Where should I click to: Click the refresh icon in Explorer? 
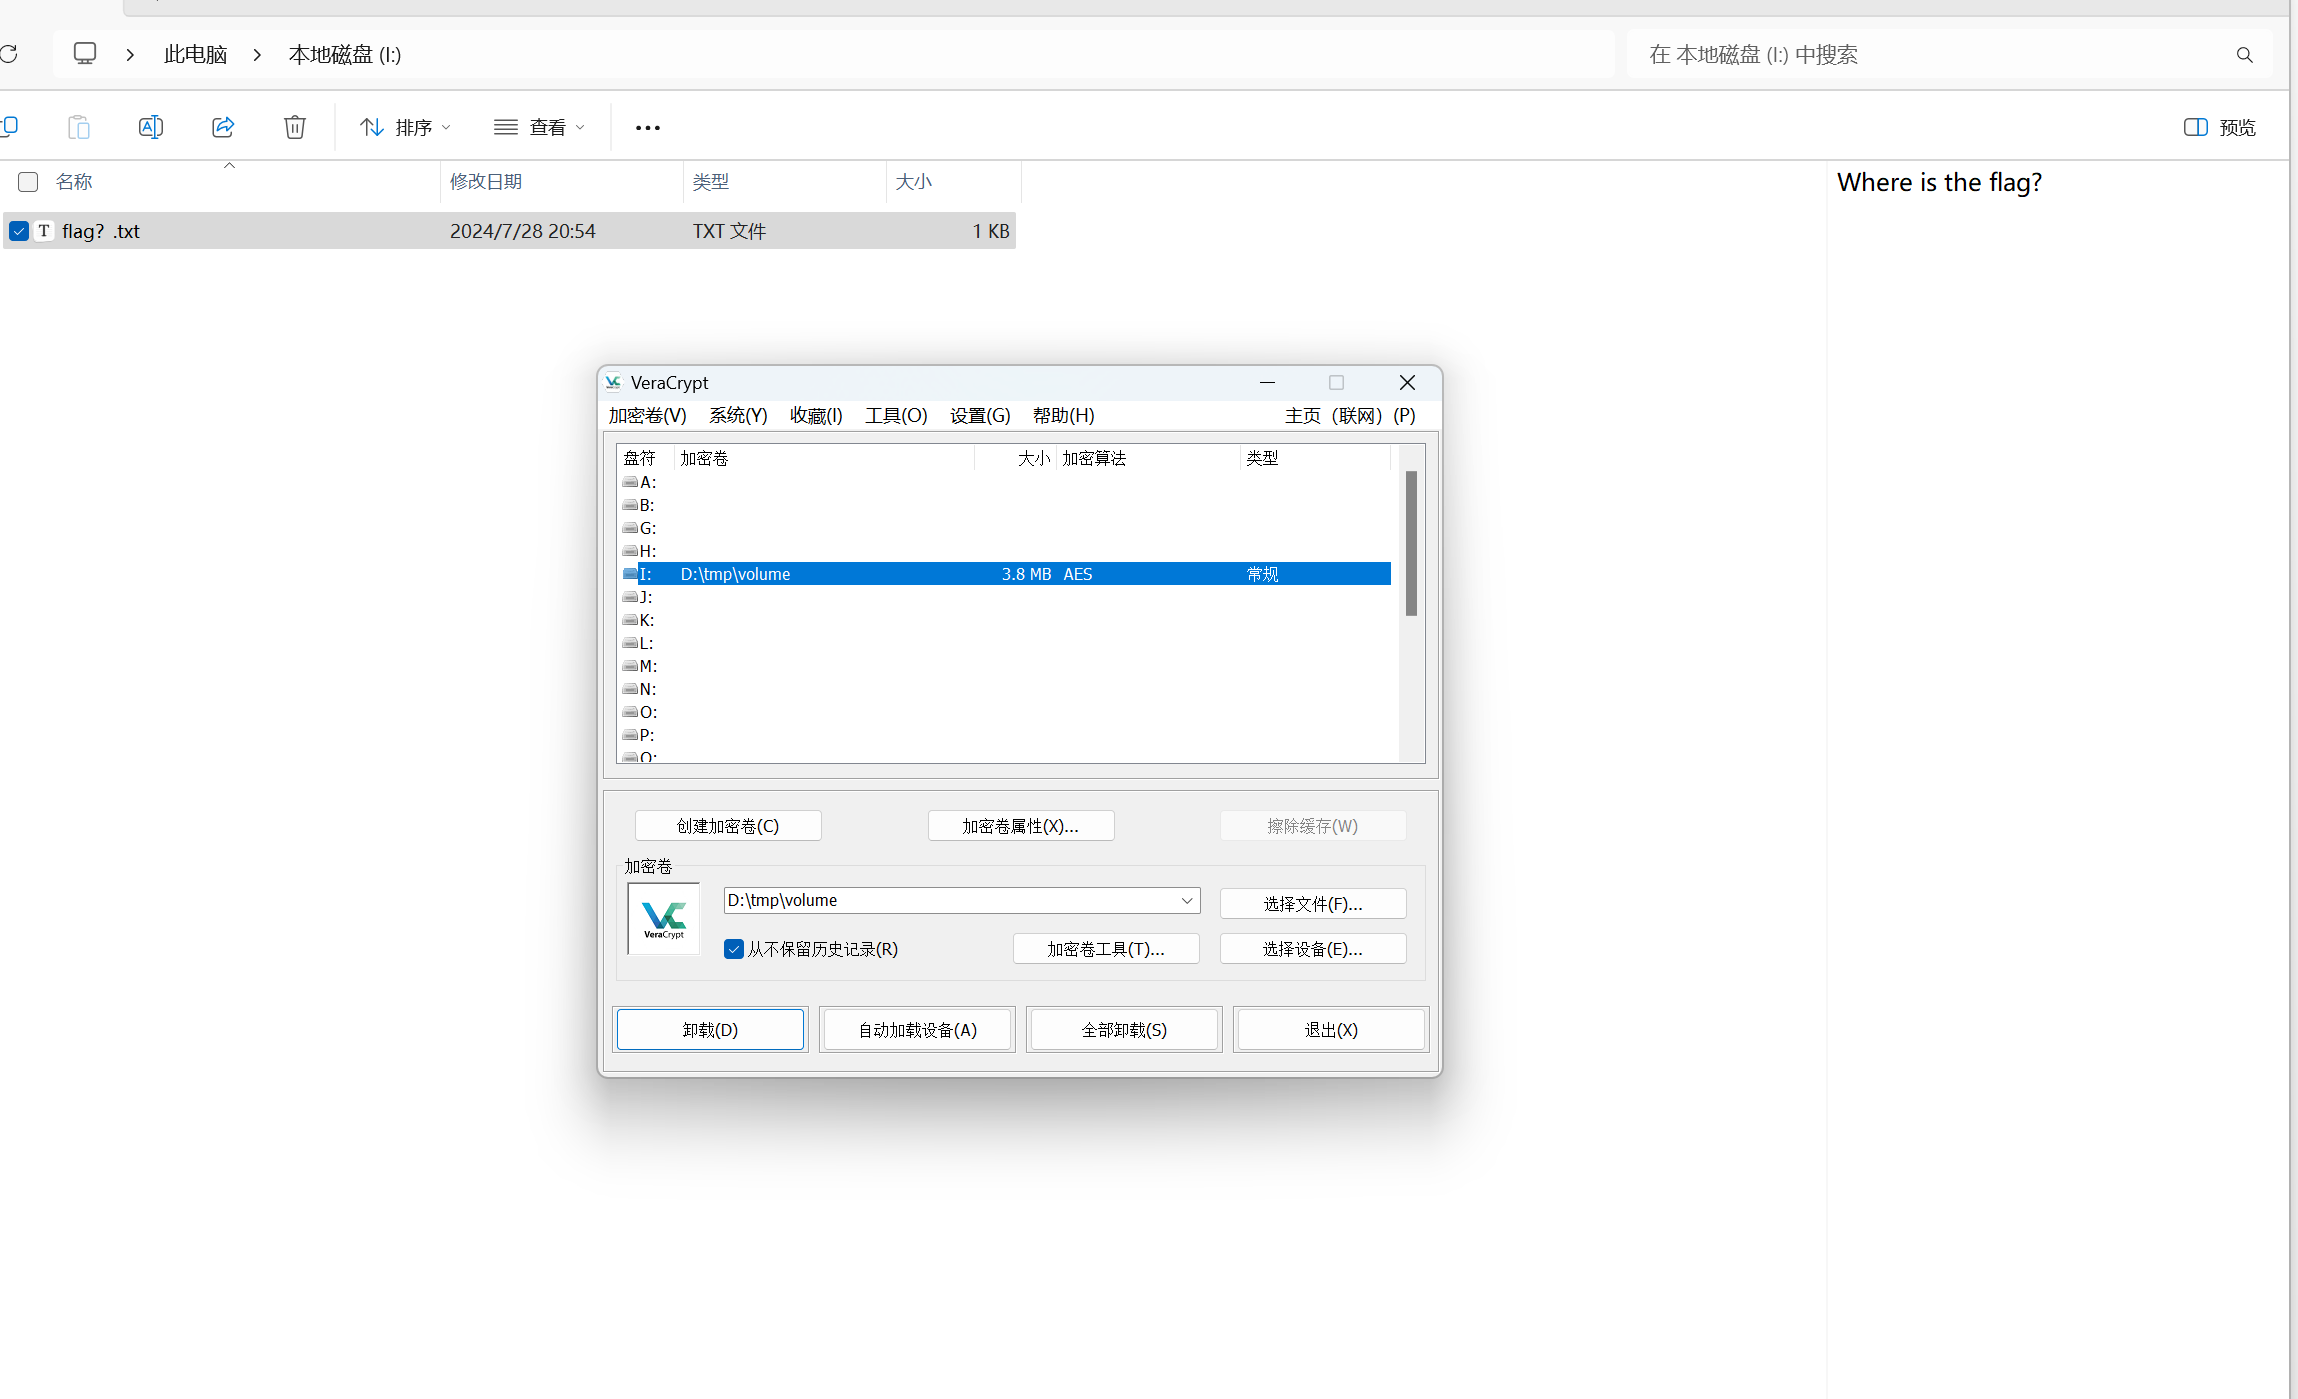[x=9, y=54]
